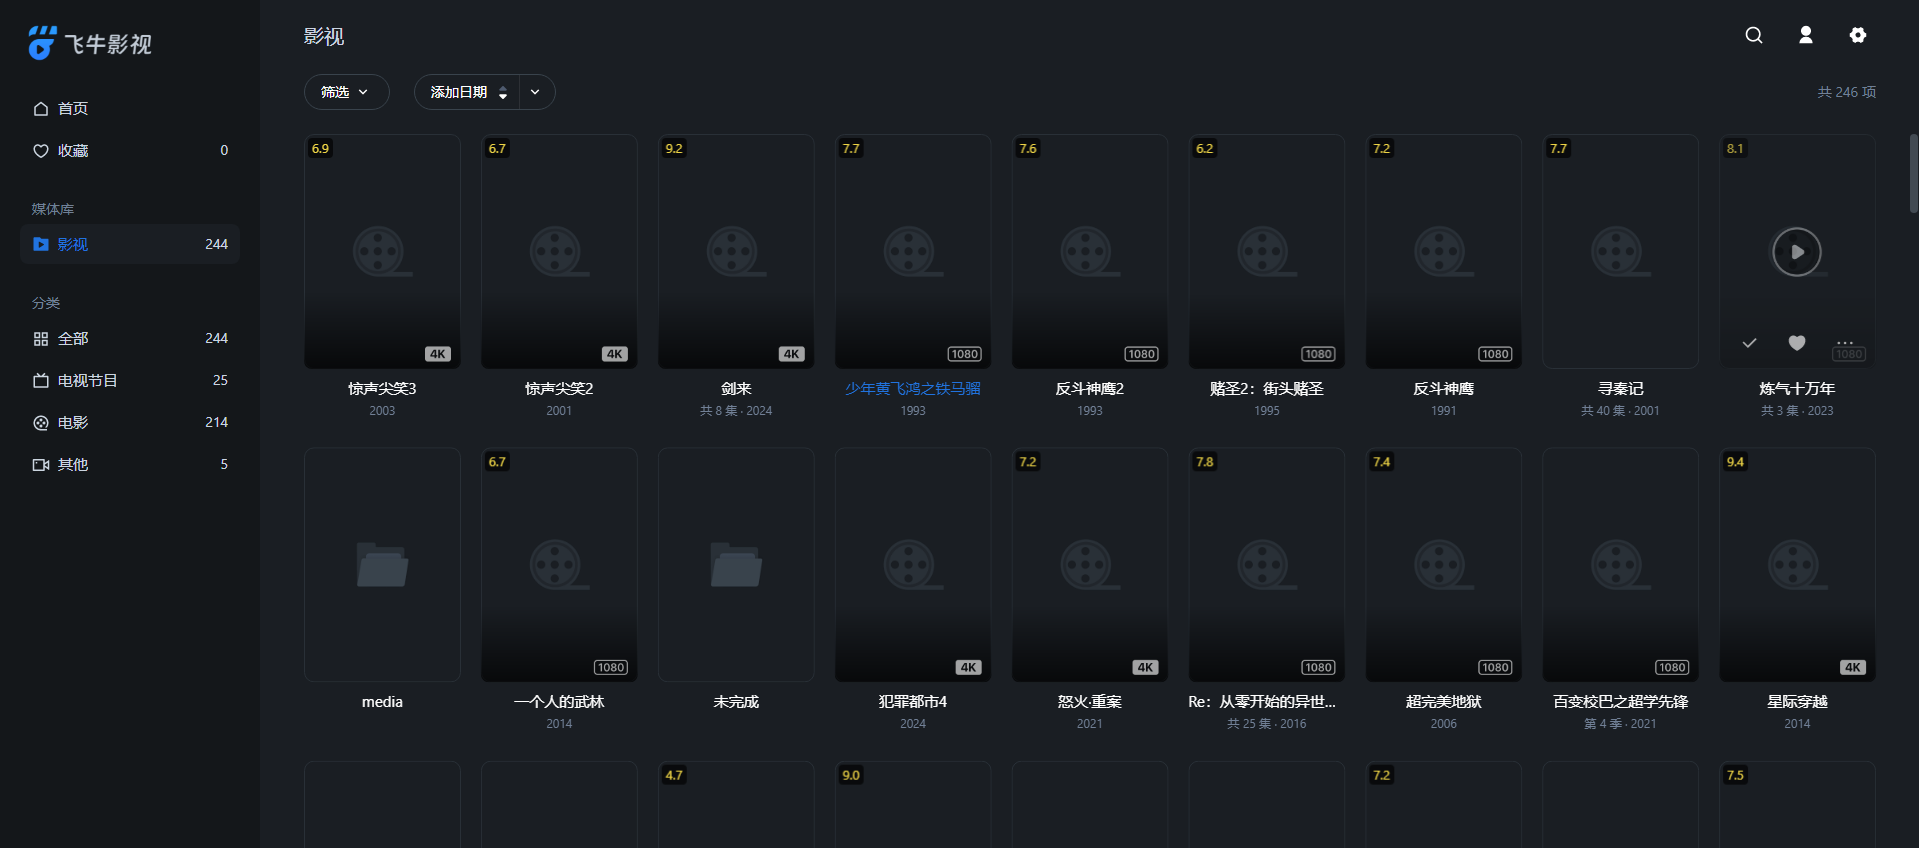Click 4K badge on 惊声尖笑3
Viewport: 1919px width, 848px height.
(438, 354)
